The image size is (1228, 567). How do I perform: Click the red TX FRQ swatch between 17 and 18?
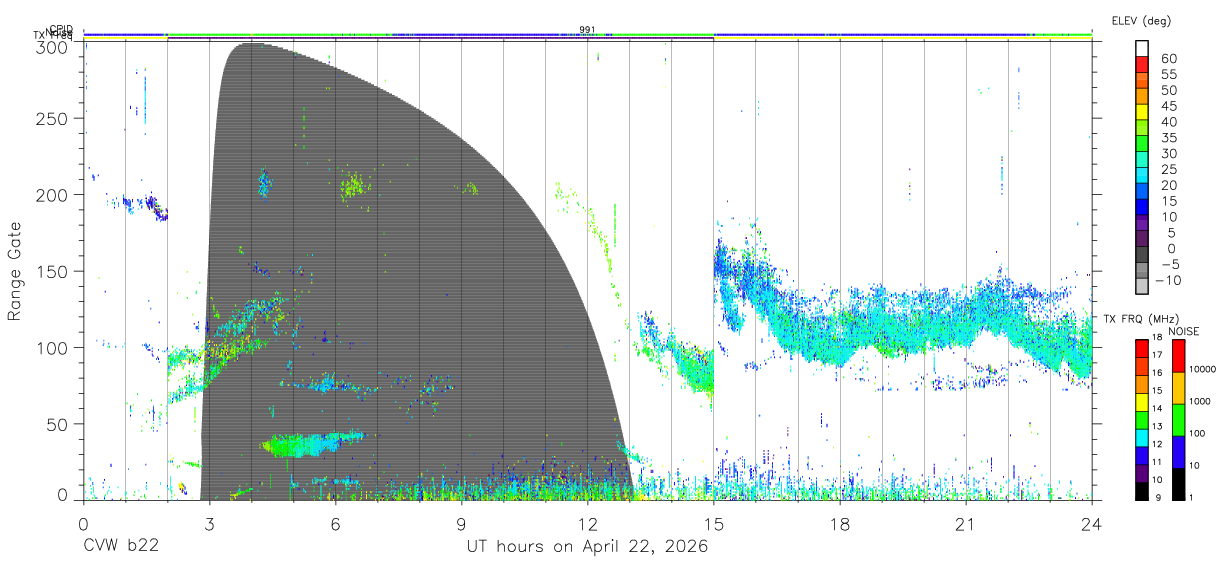point(1142,347)
